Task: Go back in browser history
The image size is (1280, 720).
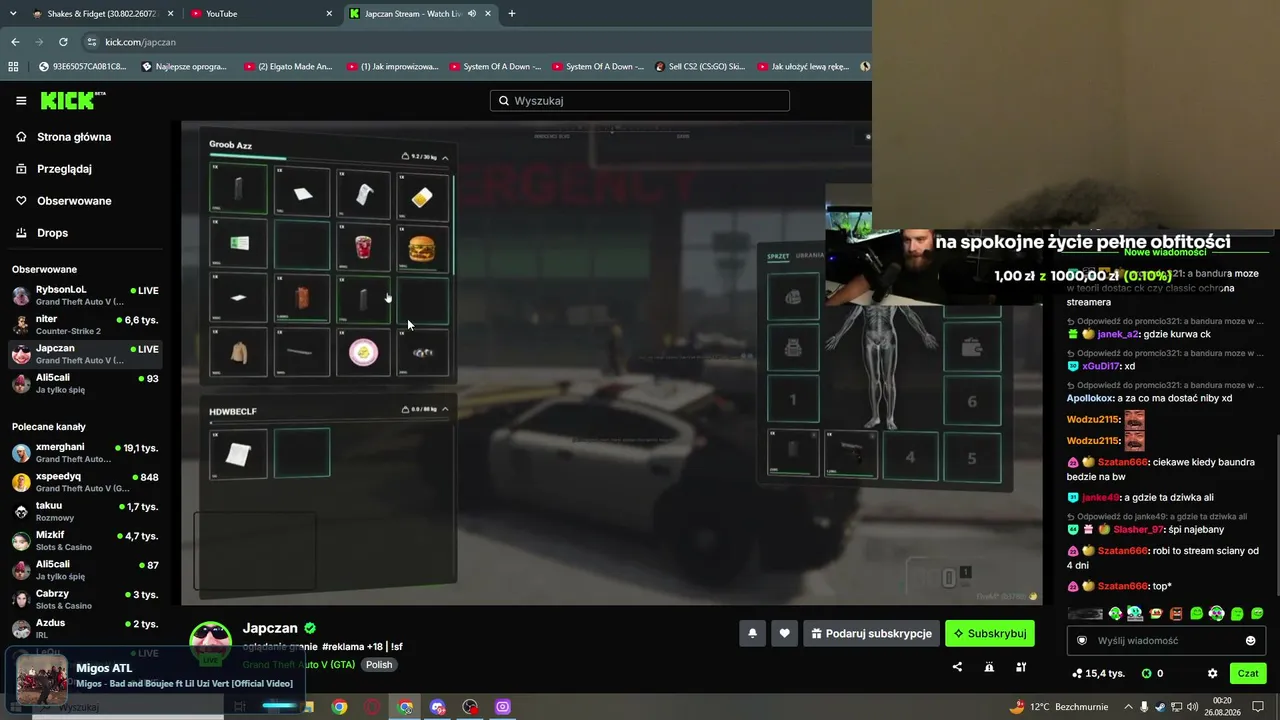Action: click(15, 42)
